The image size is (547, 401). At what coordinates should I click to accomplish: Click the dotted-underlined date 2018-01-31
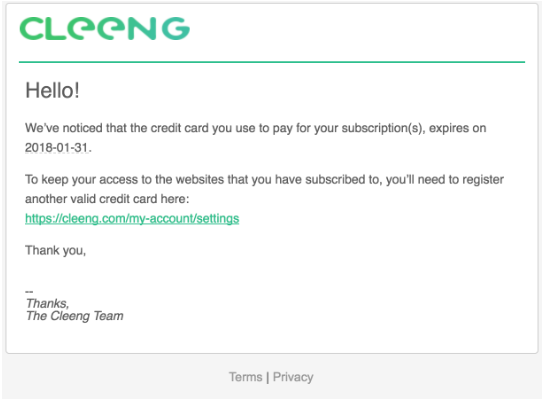pyautogui.click(x=56, y=148)
